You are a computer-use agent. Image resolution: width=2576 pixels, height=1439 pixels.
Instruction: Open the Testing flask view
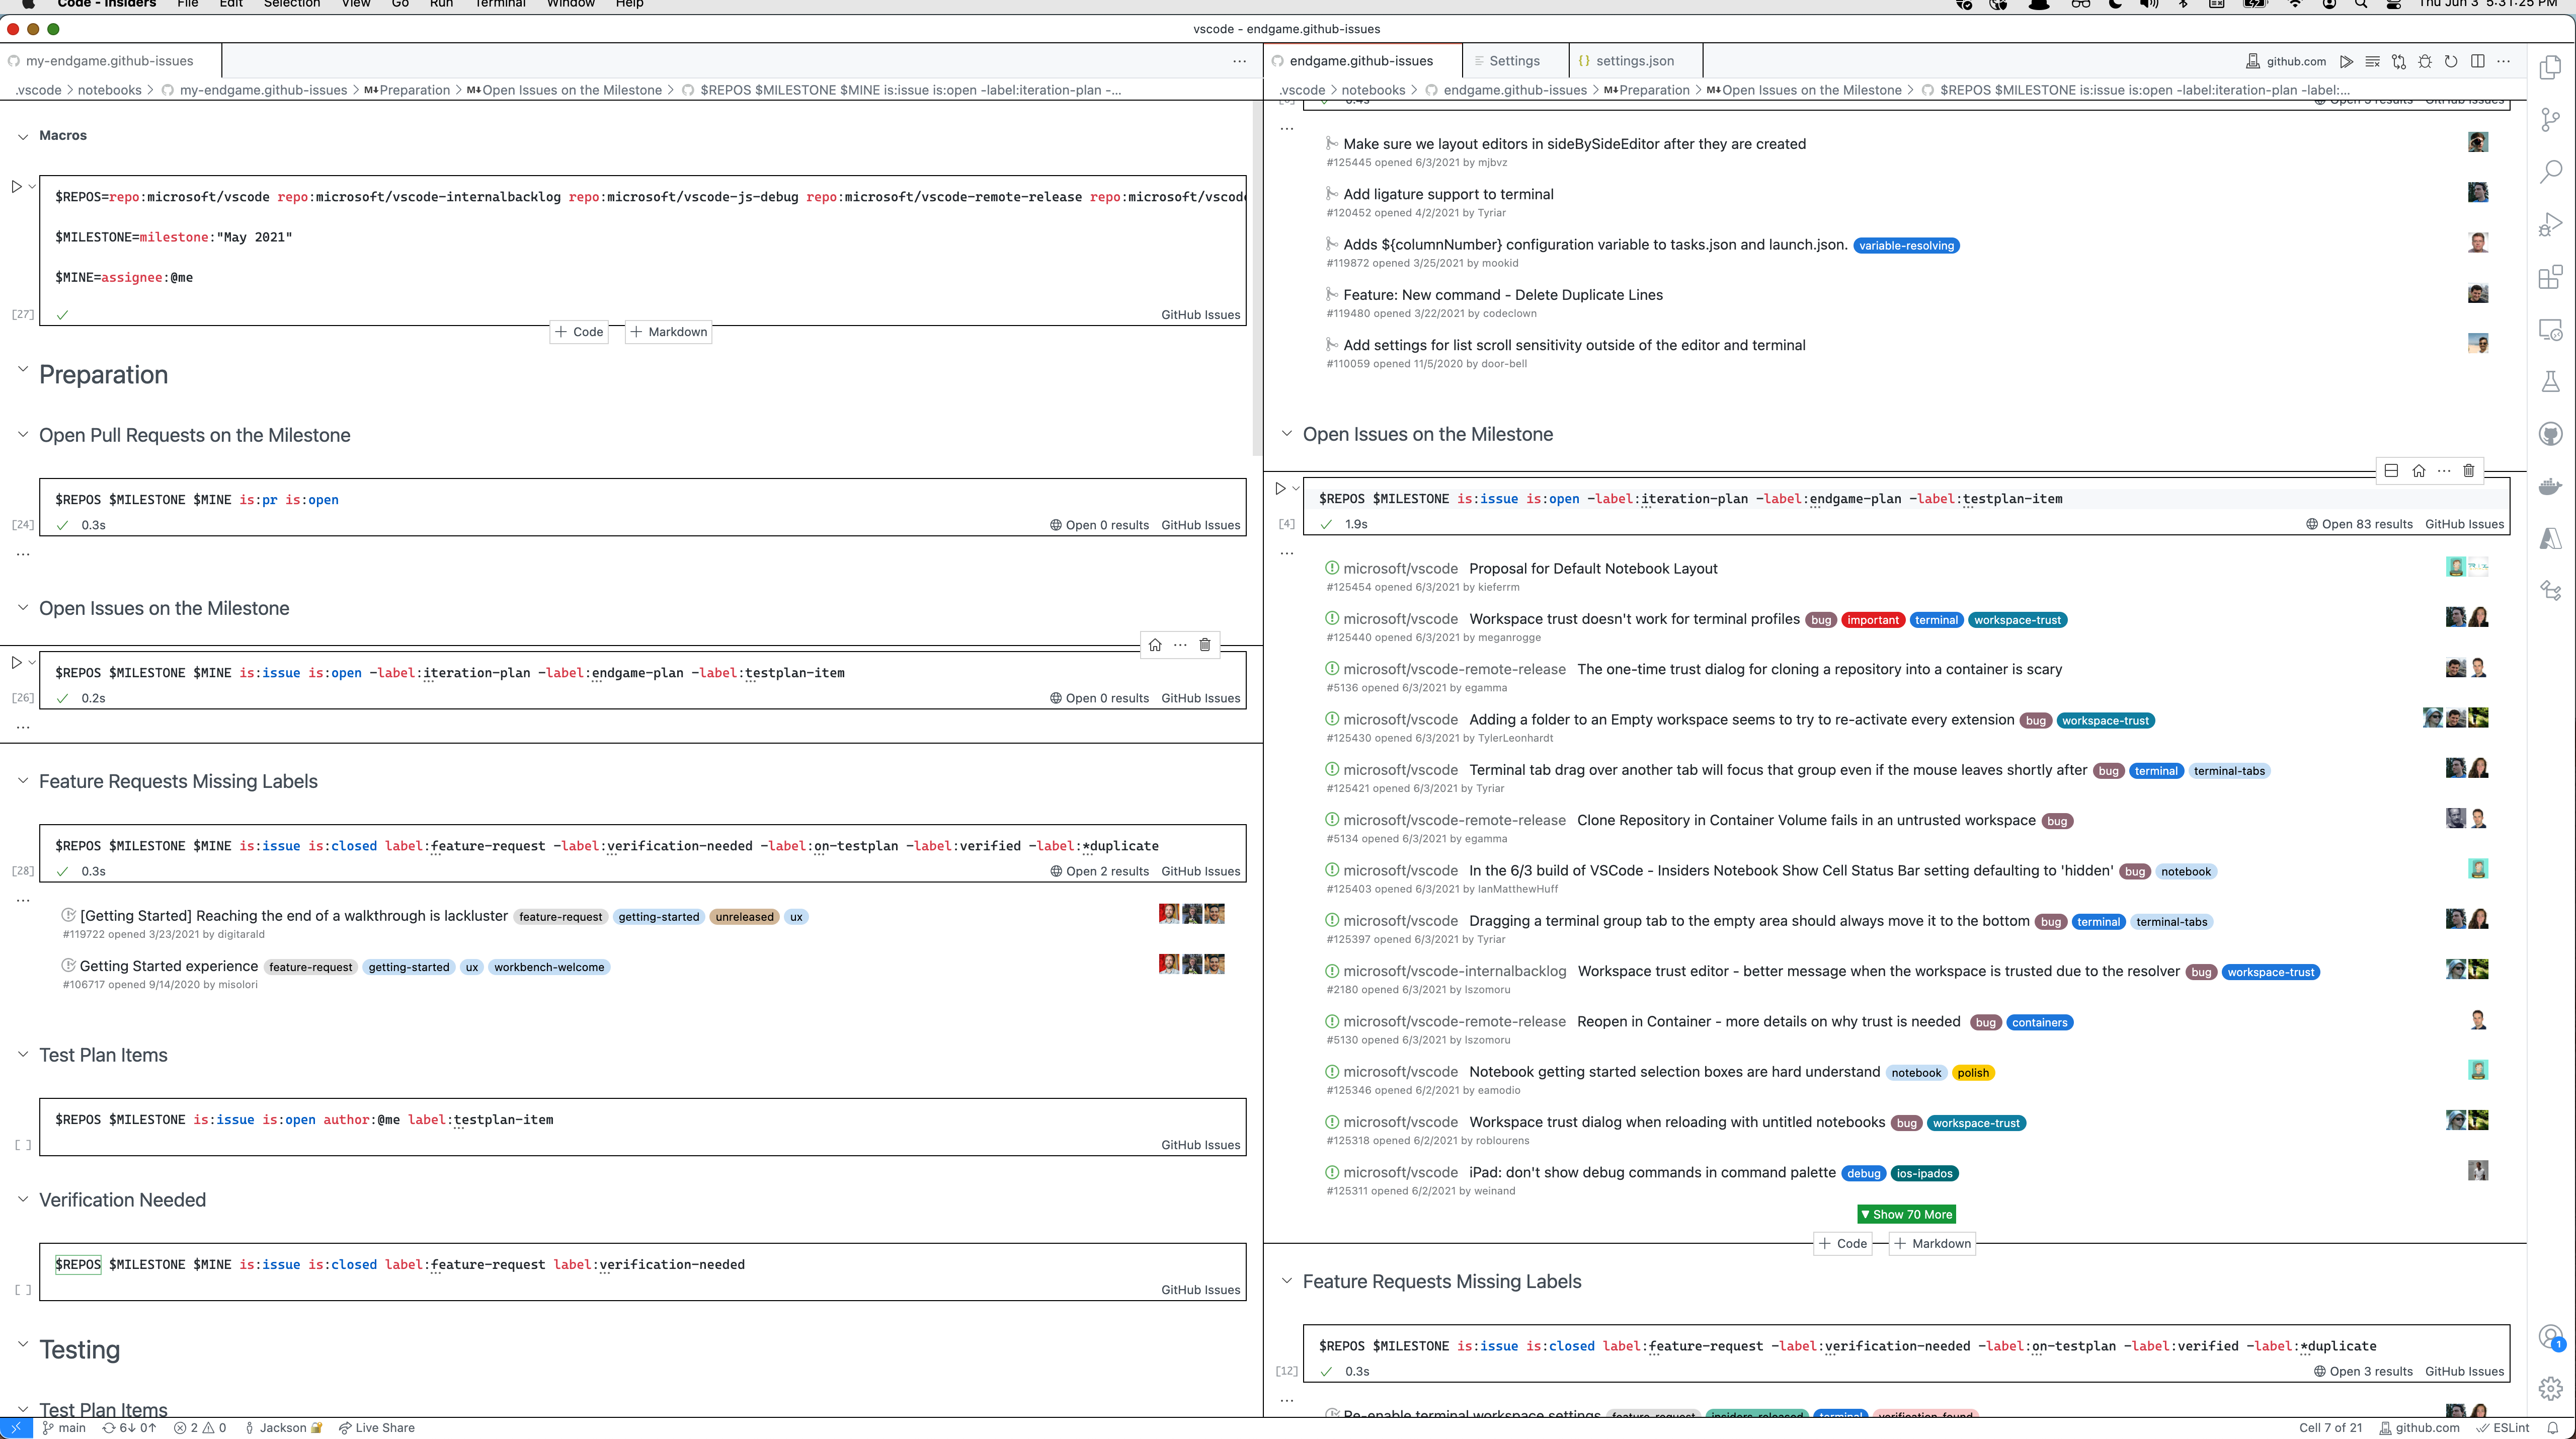coord(2551,381)
